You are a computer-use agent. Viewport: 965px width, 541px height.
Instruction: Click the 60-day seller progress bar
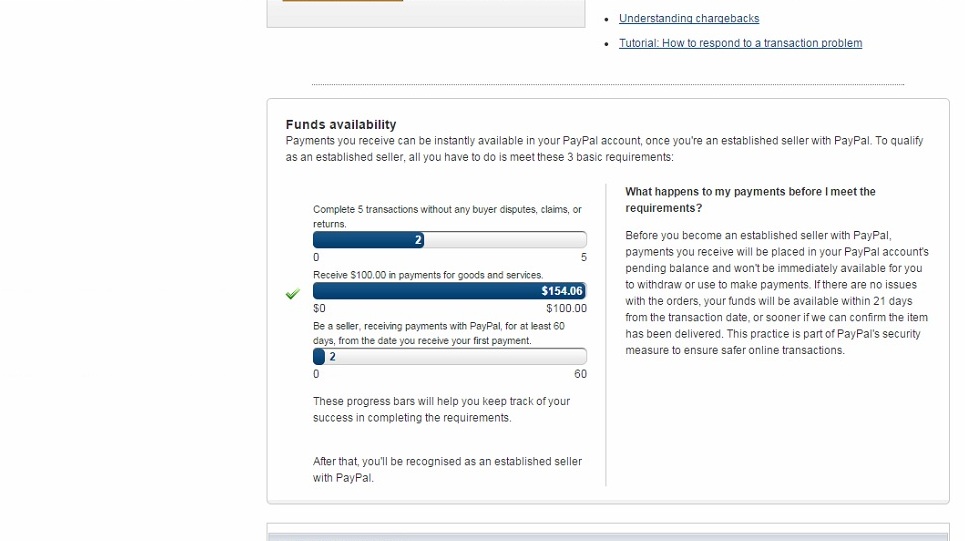449,357
